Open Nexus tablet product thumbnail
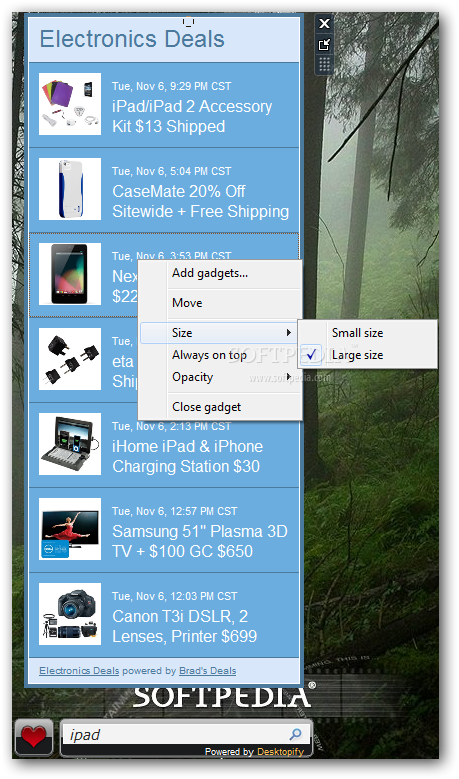Image resolution: width=459 pixels, height=779 pixels. click(70, 274)
